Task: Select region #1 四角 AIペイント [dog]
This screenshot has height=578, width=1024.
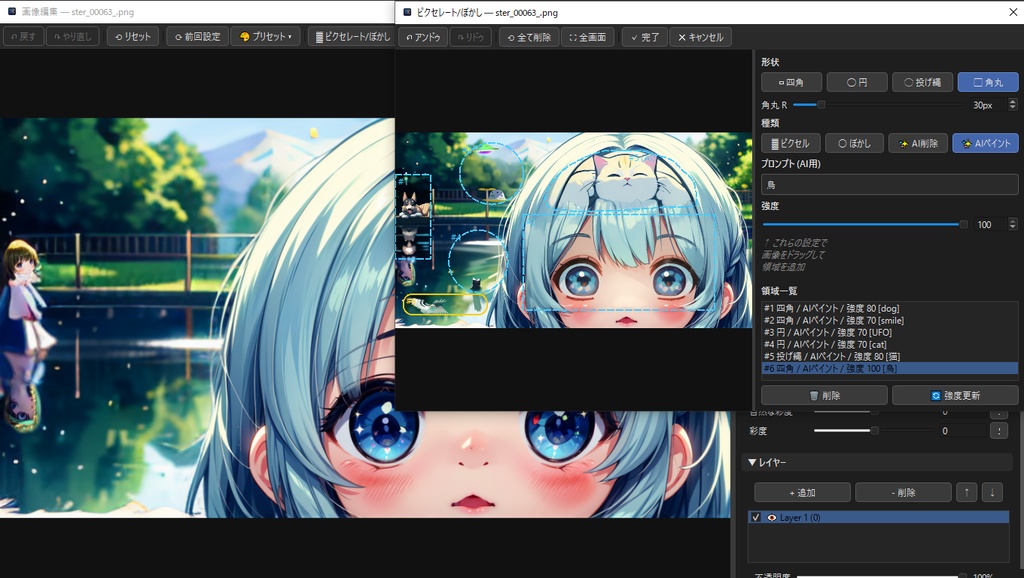Action: pyautogui.click(x=889, y=308)
